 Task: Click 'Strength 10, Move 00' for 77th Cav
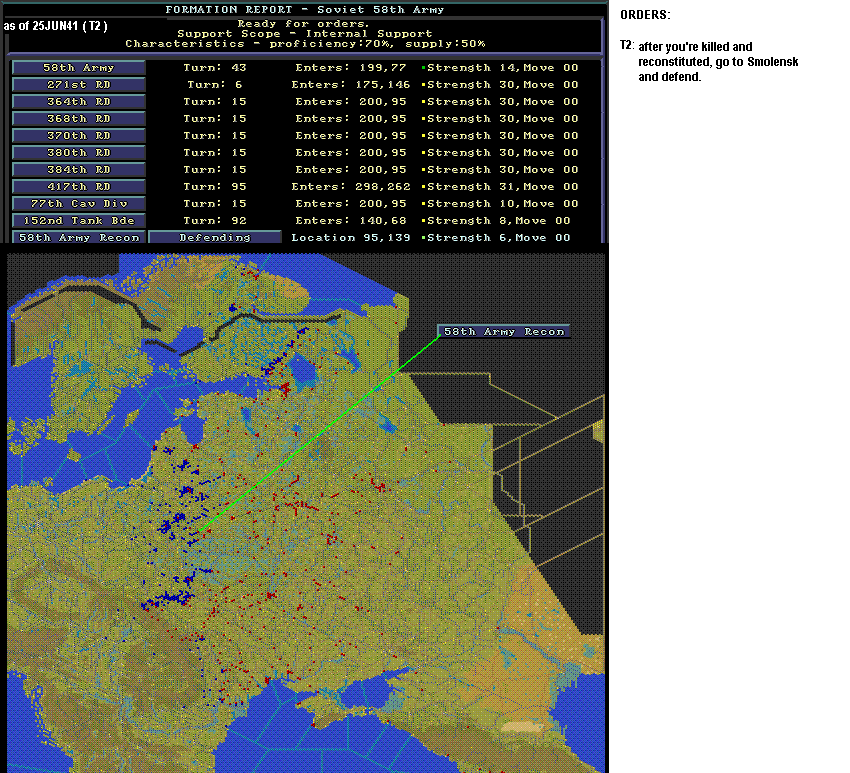(503, 204)
